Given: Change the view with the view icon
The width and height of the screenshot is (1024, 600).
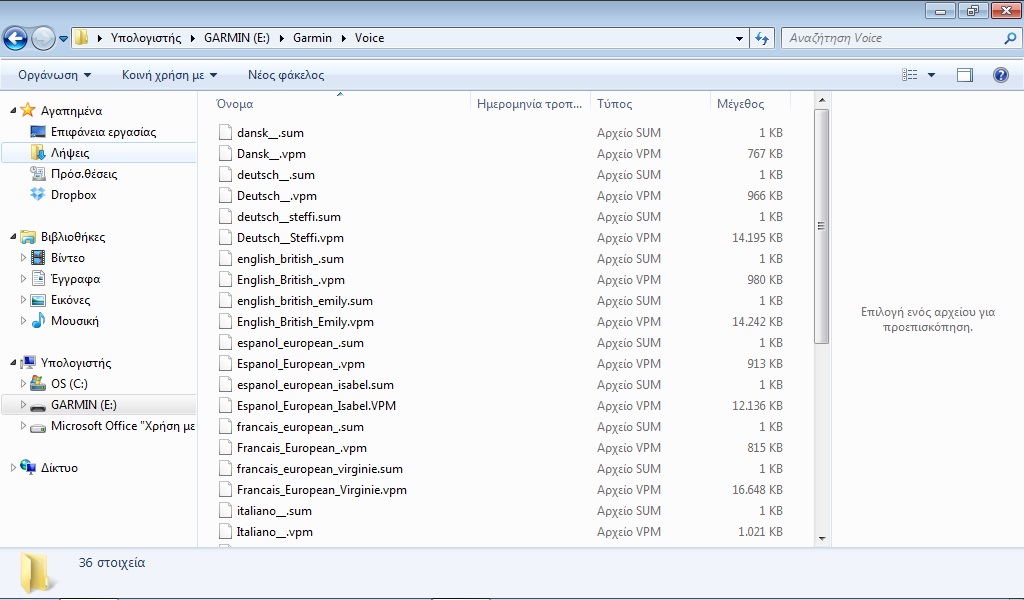Looking at the screenshot, I should (x=910, y=75).
